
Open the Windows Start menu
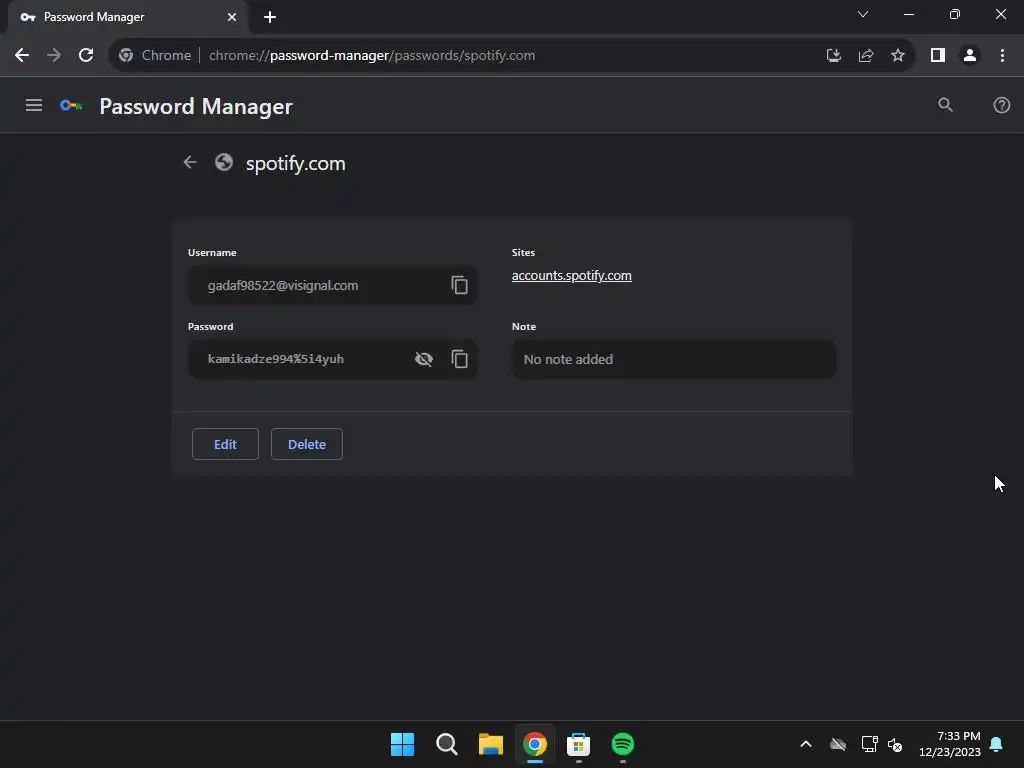tap(402, 744)
